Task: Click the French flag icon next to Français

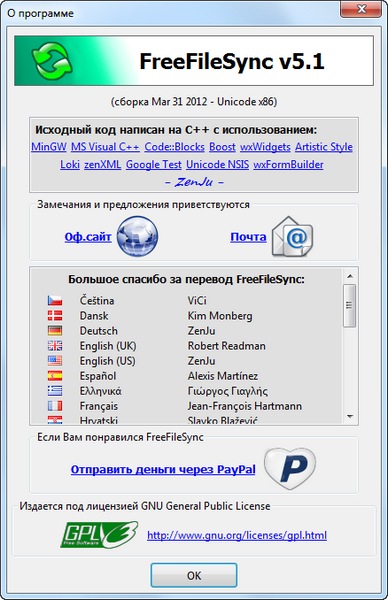Action: [x=55, y=406]
